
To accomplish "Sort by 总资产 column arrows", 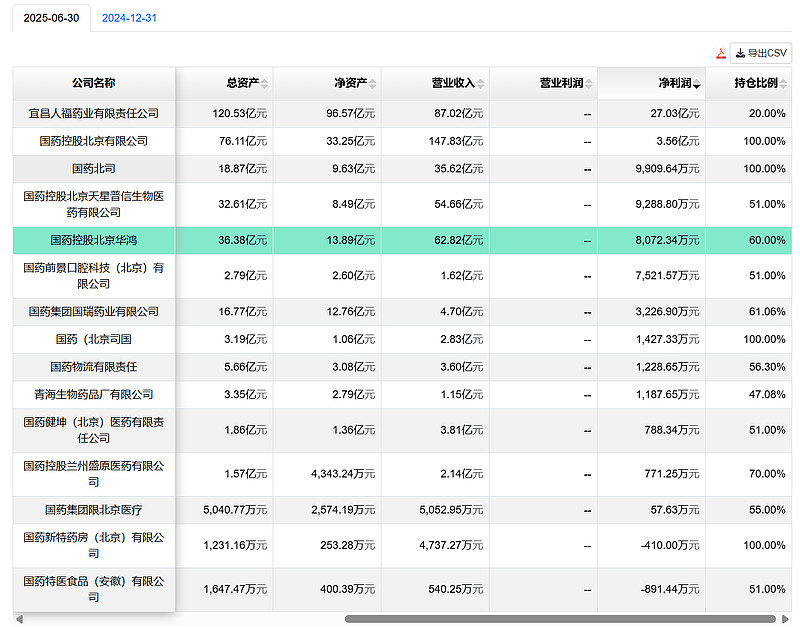I will [264, 84].
